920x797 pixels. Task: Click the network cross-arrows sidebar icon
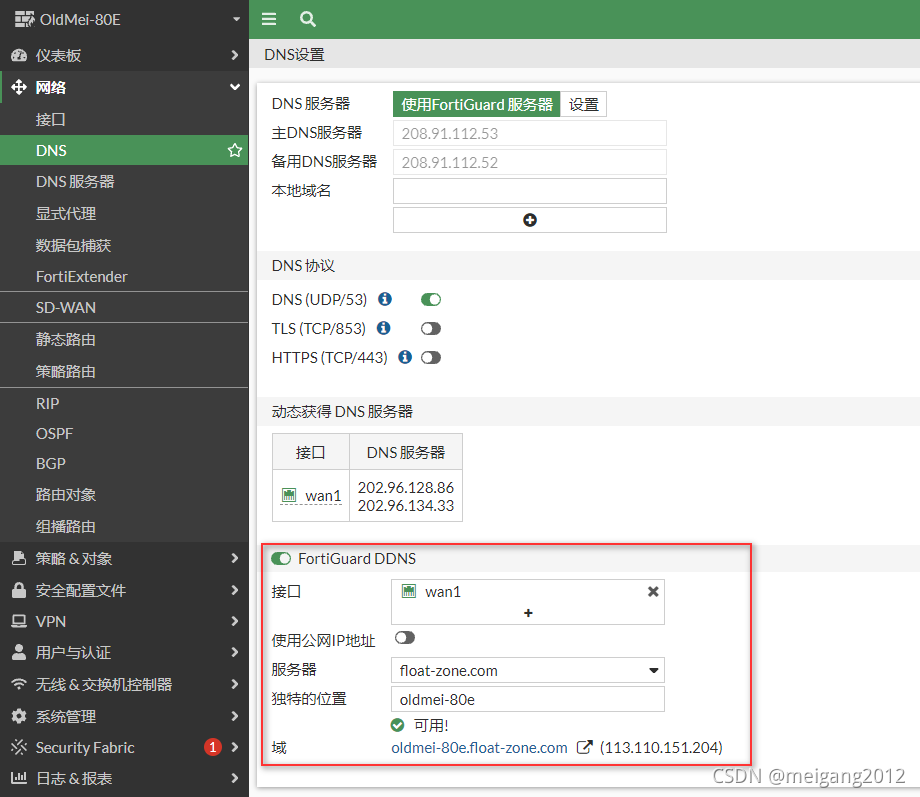(19, 87)
